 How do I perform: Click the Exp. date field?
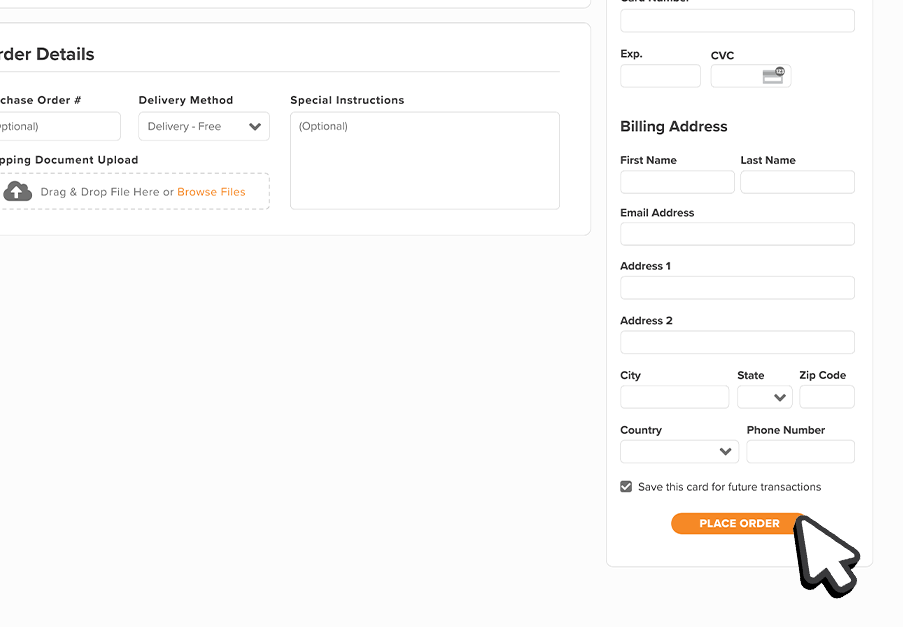(x=660, y=76)
